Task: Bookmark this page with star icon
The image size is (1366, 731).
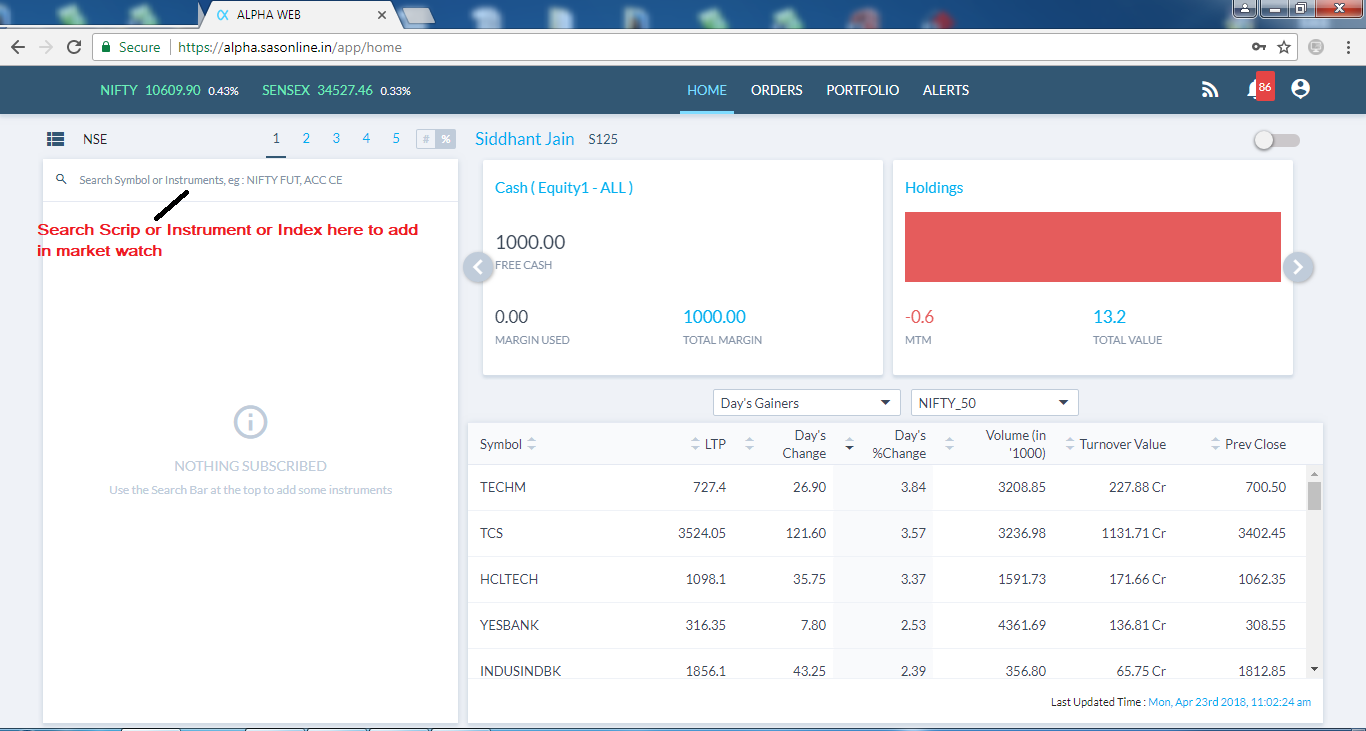Action: click(x=1284, y=47)
